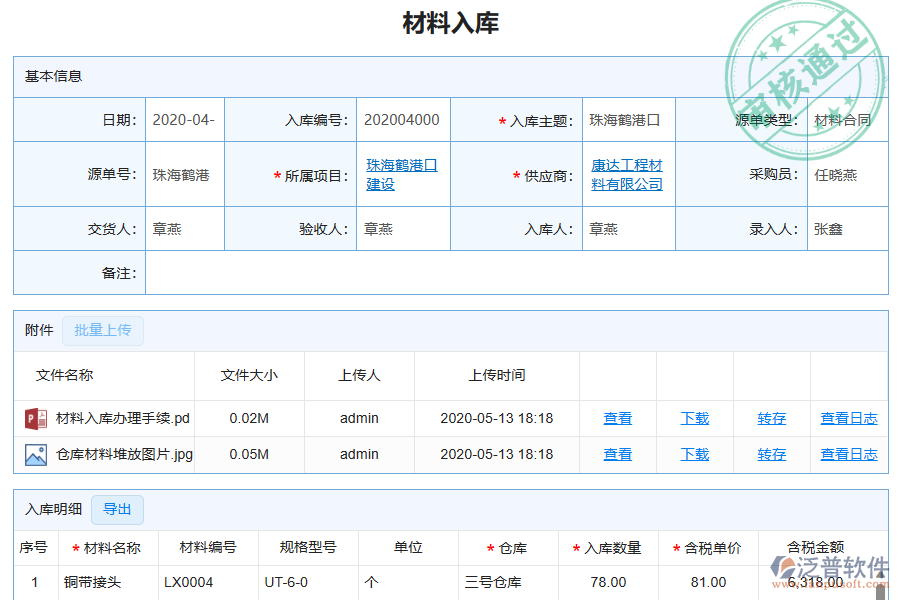Click the image icon beside 仓库材料堆放图片.jpg
The height and width of the screenshot is (600, 900).
34,454
